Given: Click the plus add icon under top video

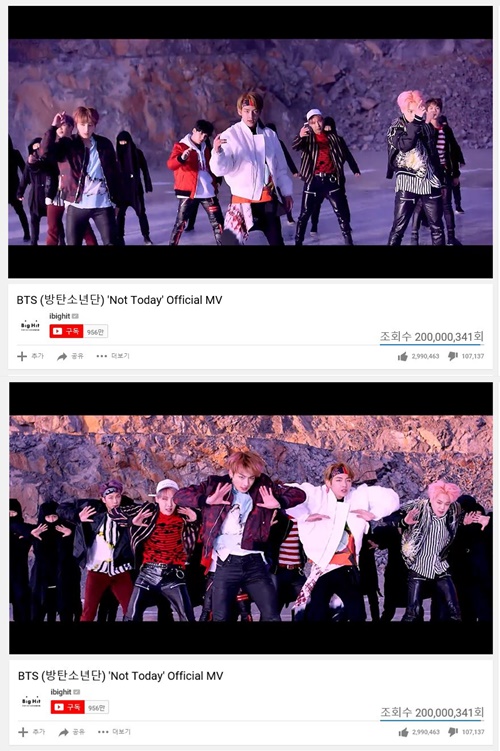Looking at the screenshot, I should [x=22, y=356].
